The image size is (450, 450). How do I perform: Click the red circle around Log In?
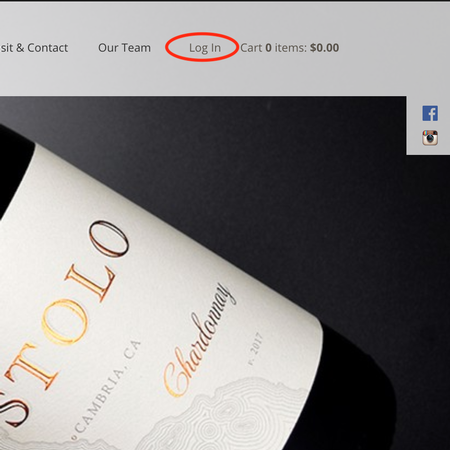(202, 47)
